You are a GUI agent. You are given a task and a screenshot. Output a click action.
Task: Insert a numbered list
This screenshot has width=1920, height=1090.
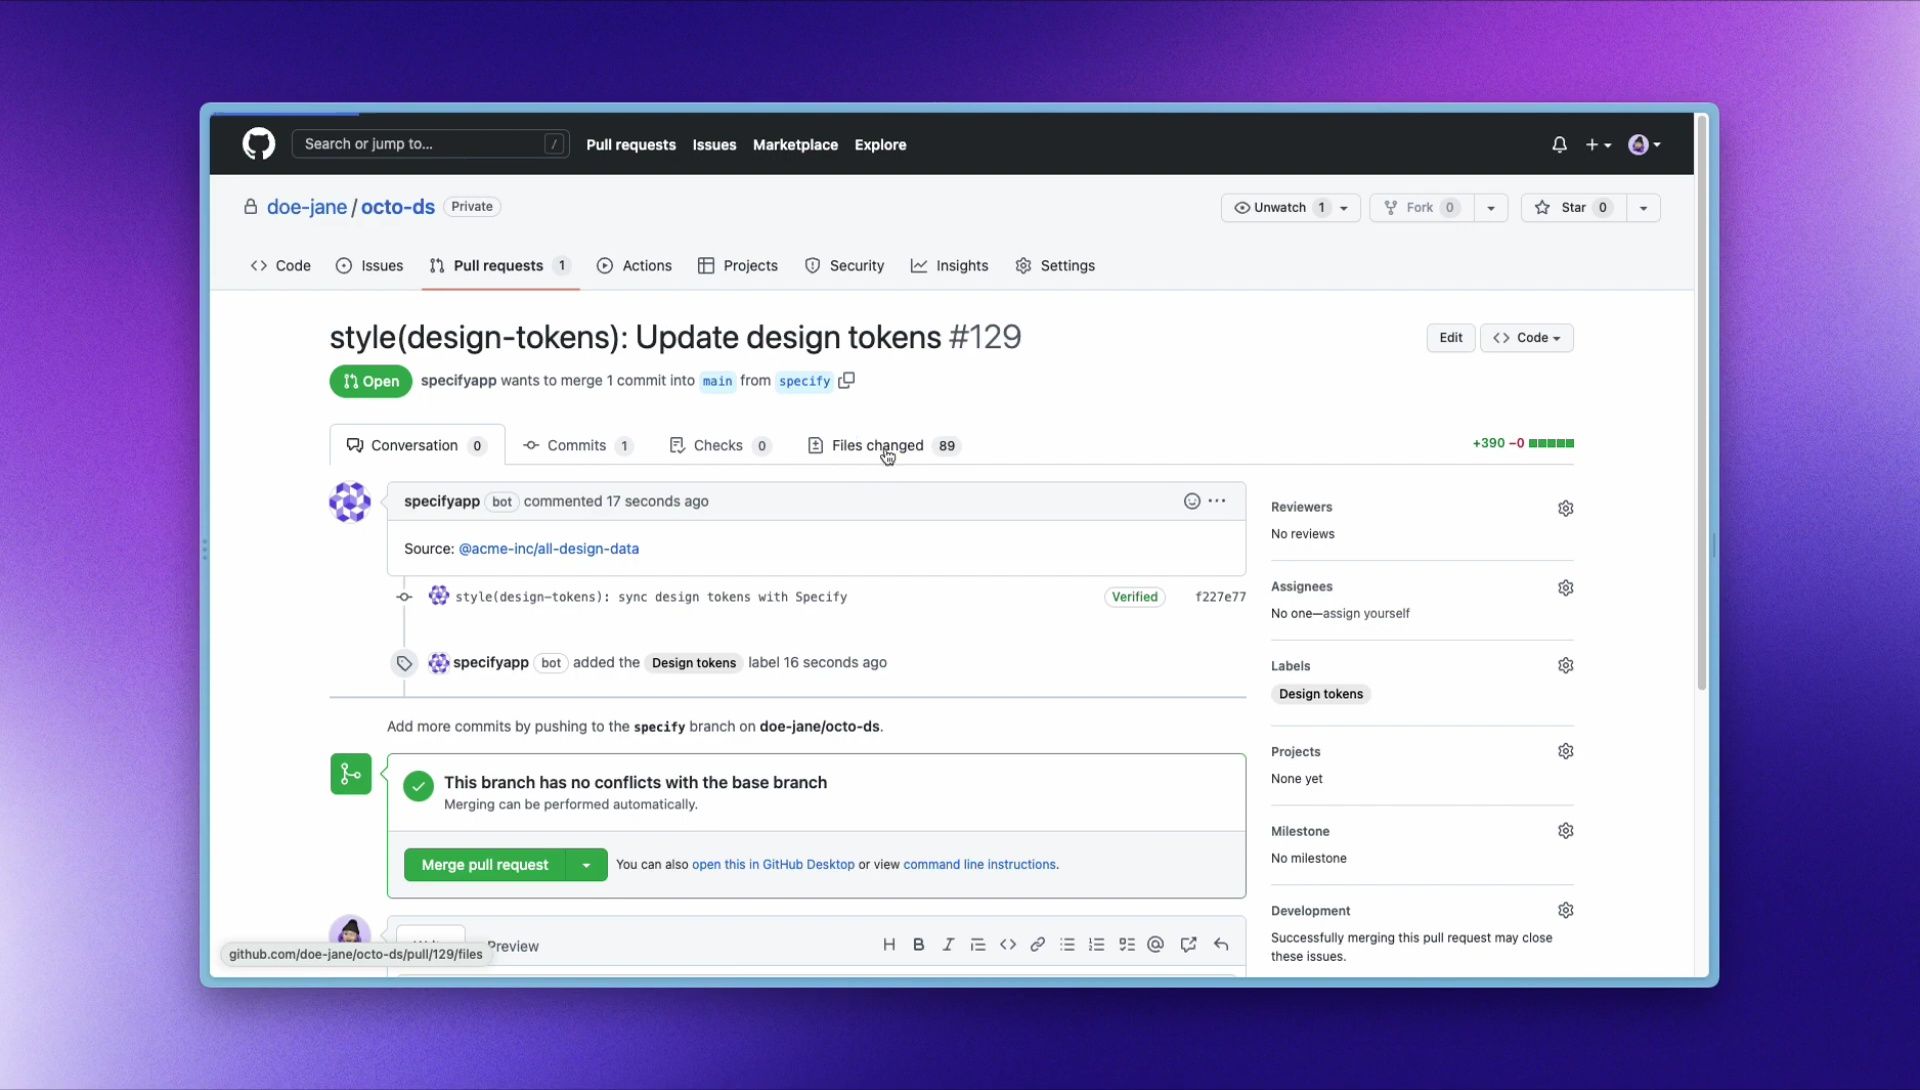(1097, 945)
